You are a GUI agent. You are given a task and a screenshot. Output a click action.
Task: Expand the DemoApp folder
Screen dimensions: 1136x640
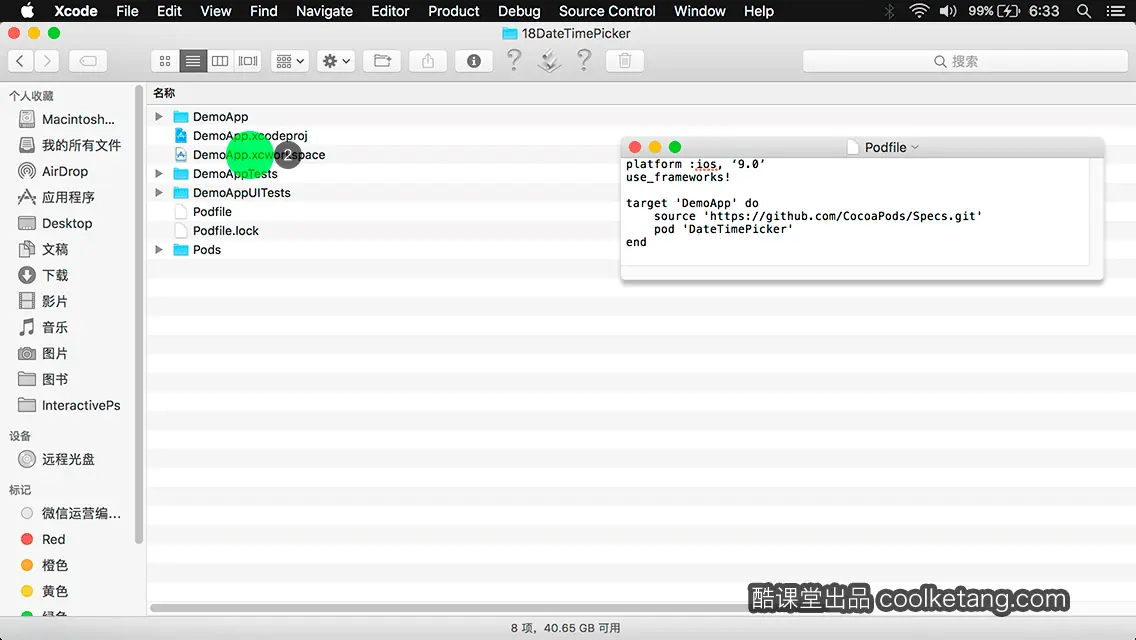pyautogui.click(x=159, y=116)
